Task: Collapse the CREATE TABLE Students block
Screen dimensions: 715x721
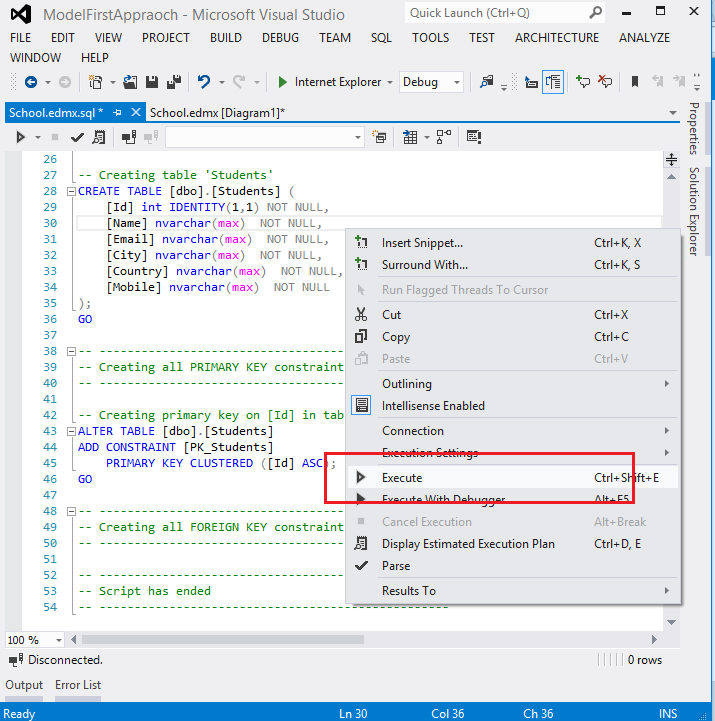Action: pyautogui.click(x=71, y=191)
